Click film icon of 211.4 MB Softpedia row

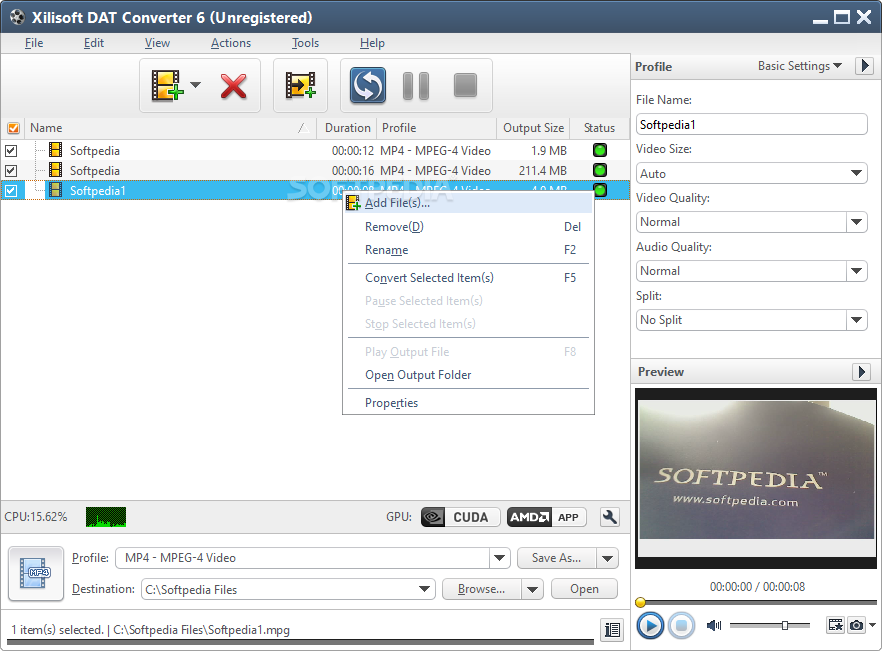56,169
